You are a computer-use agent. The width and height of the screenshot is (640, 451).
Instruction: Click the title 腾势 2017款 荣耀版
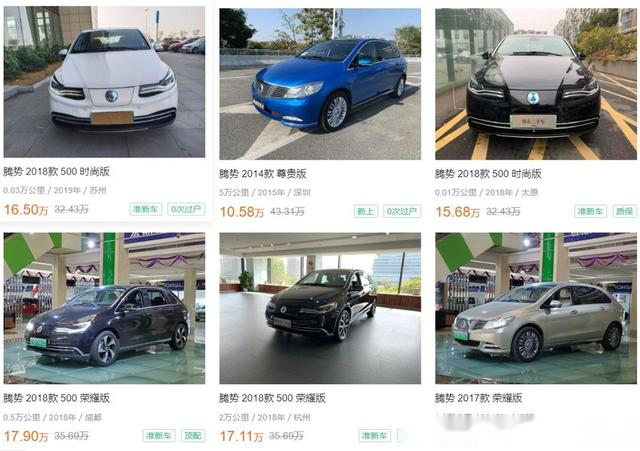pos(478,398)
